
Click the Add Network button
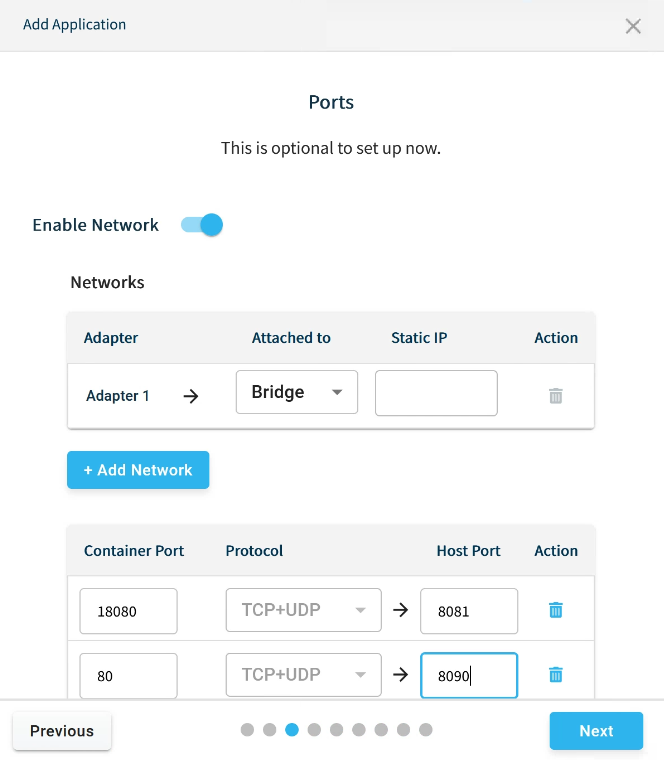coord(138,470)
